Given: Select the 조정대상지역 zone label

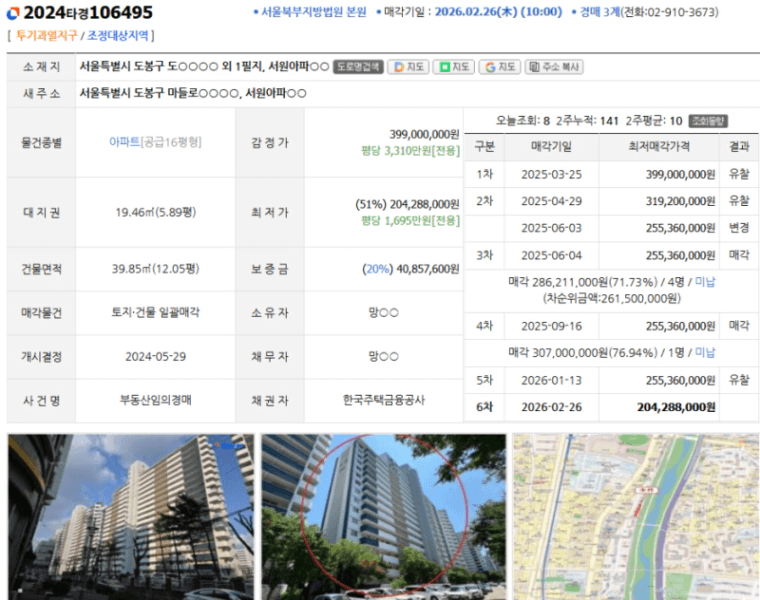Looking at the screenshot, I should (x=120, y=35).
